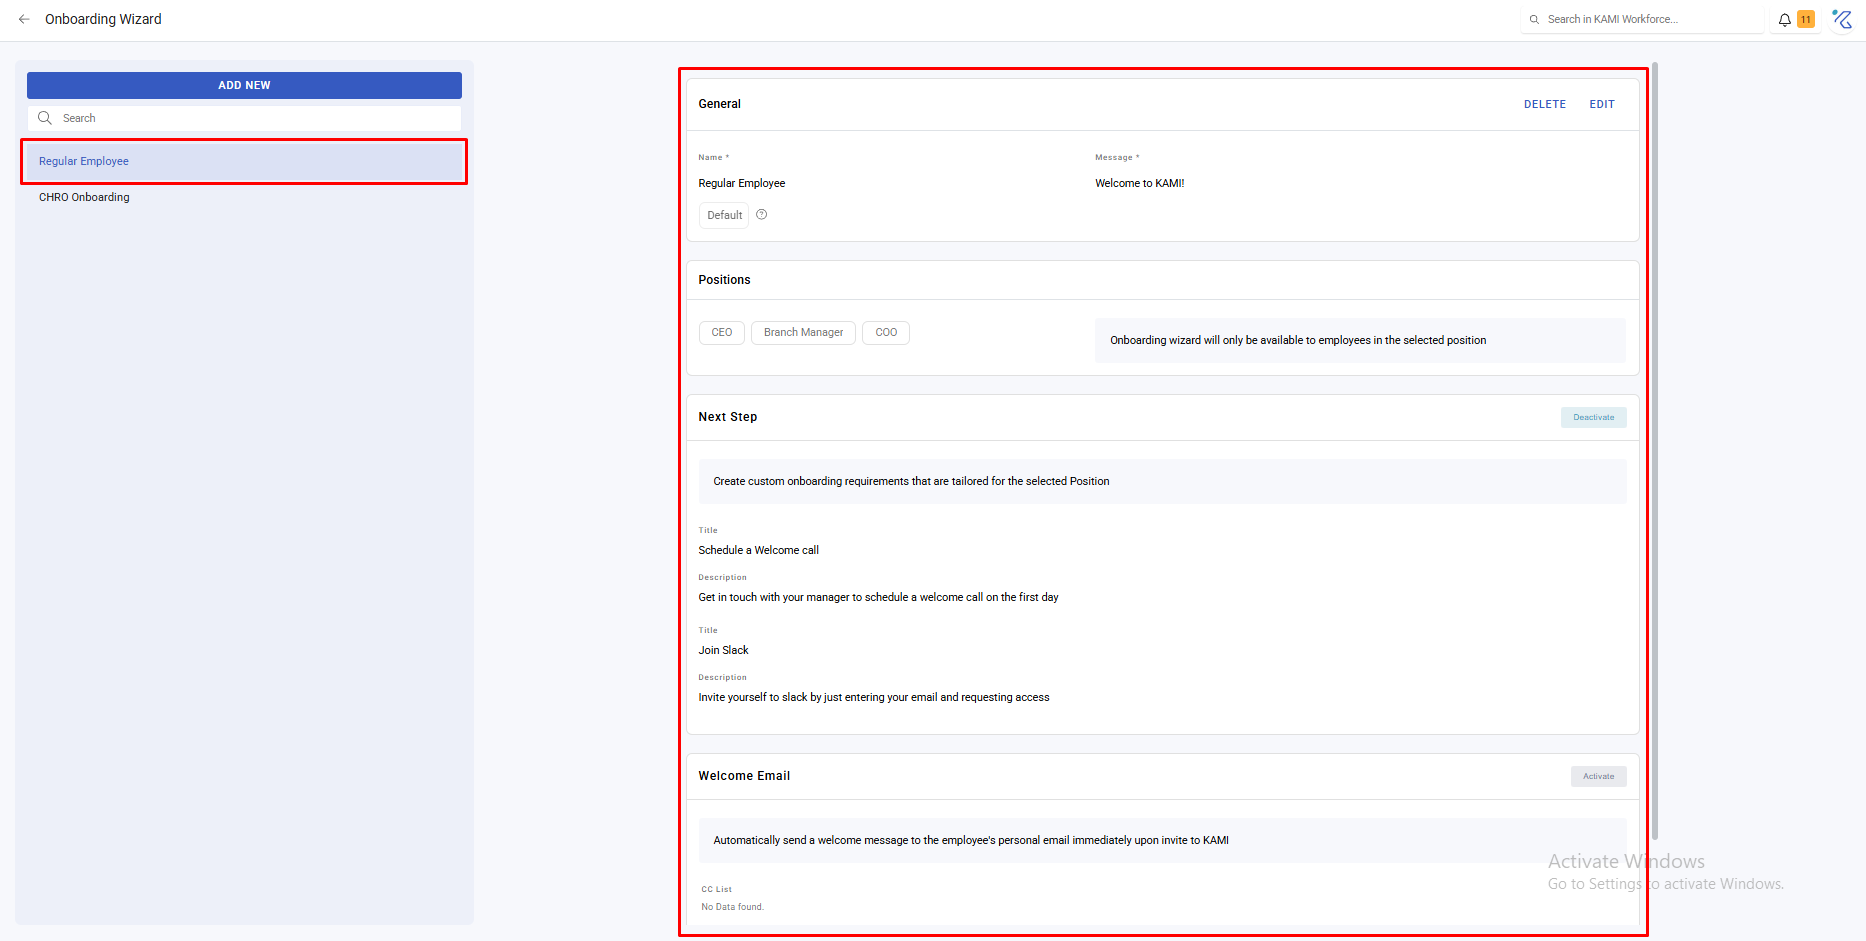Activate the Welcome Email section

(1599, 776)
